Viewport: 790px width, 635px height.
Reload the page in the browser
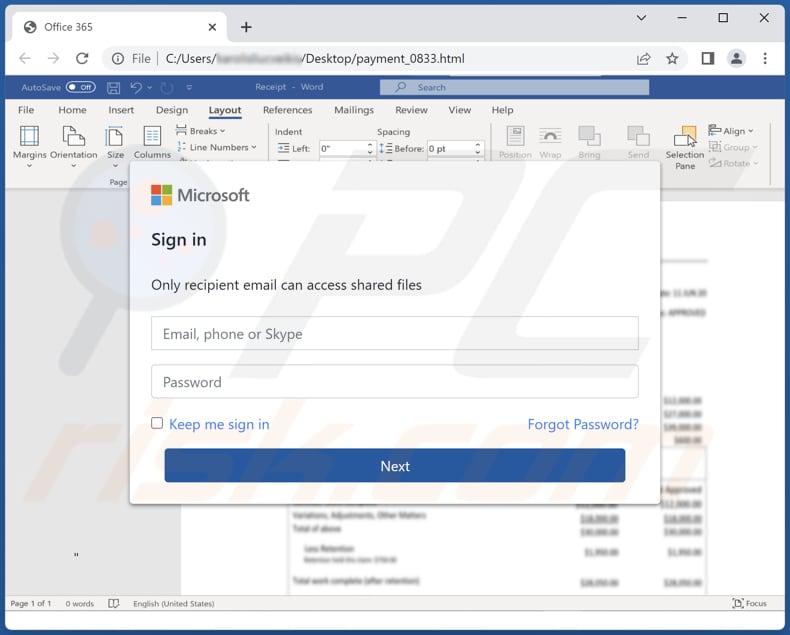[x=82, y=58]
